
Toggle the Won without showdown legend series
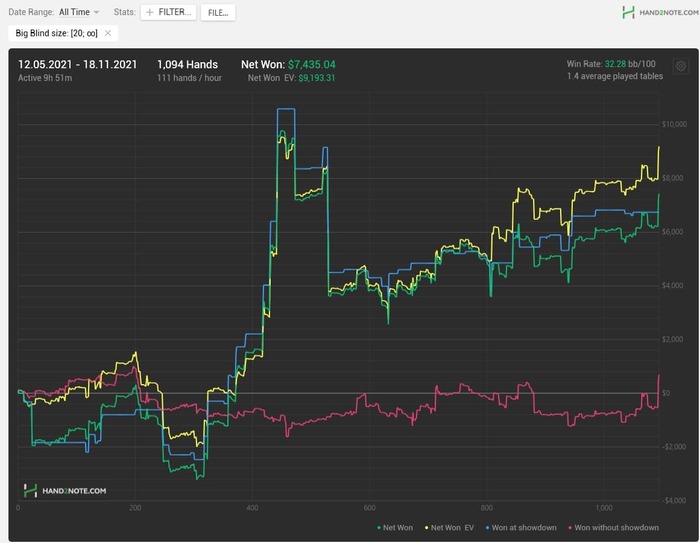[613, 528]
